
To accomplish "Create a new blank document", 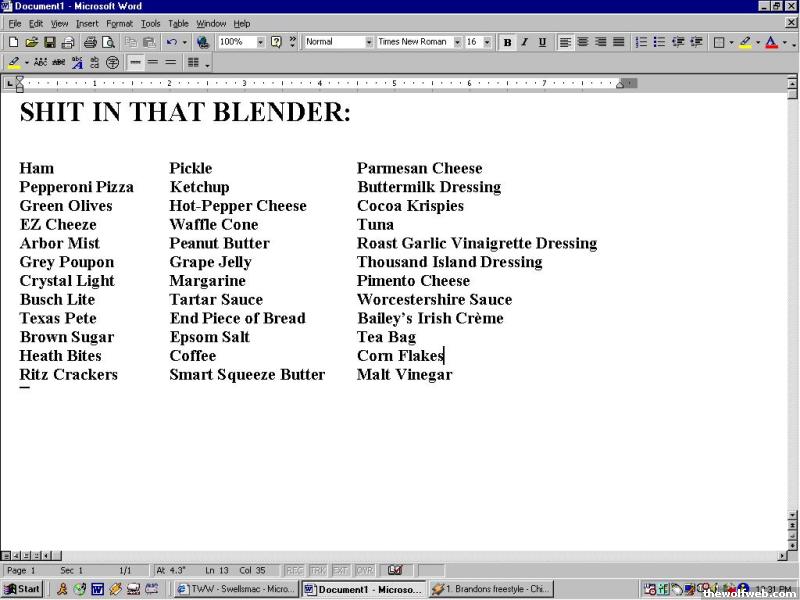I will tap(14, 42).
